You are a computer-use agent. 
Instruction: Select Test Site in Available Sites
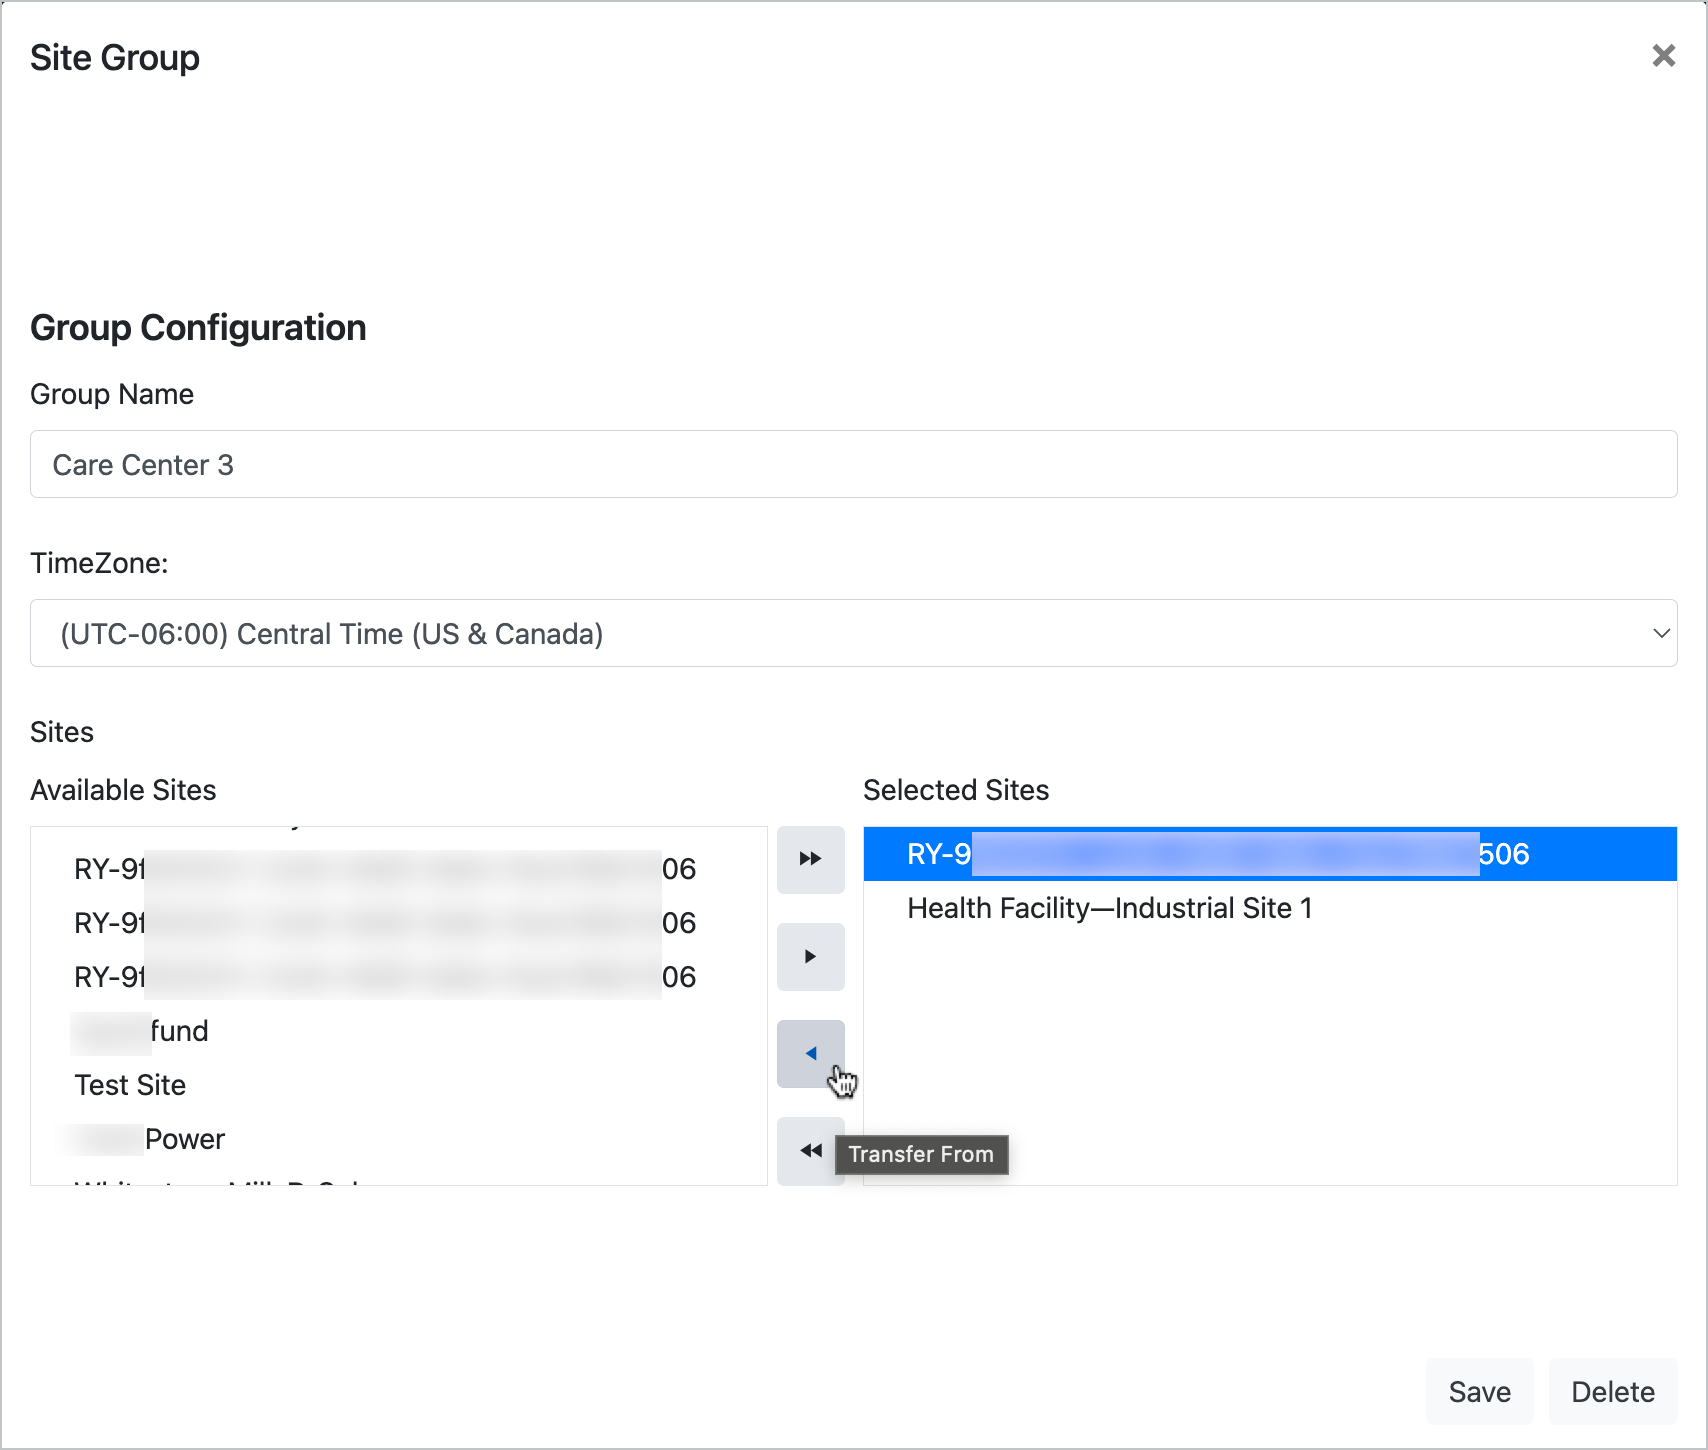click(x=131, y=1085)
